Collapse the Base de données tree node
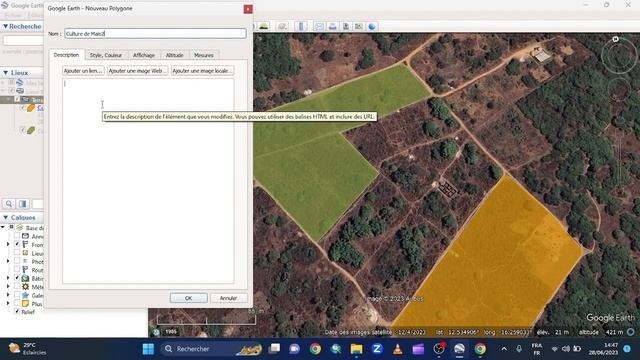Viewport: 640px width, 360px height. (x=3, y=227)
